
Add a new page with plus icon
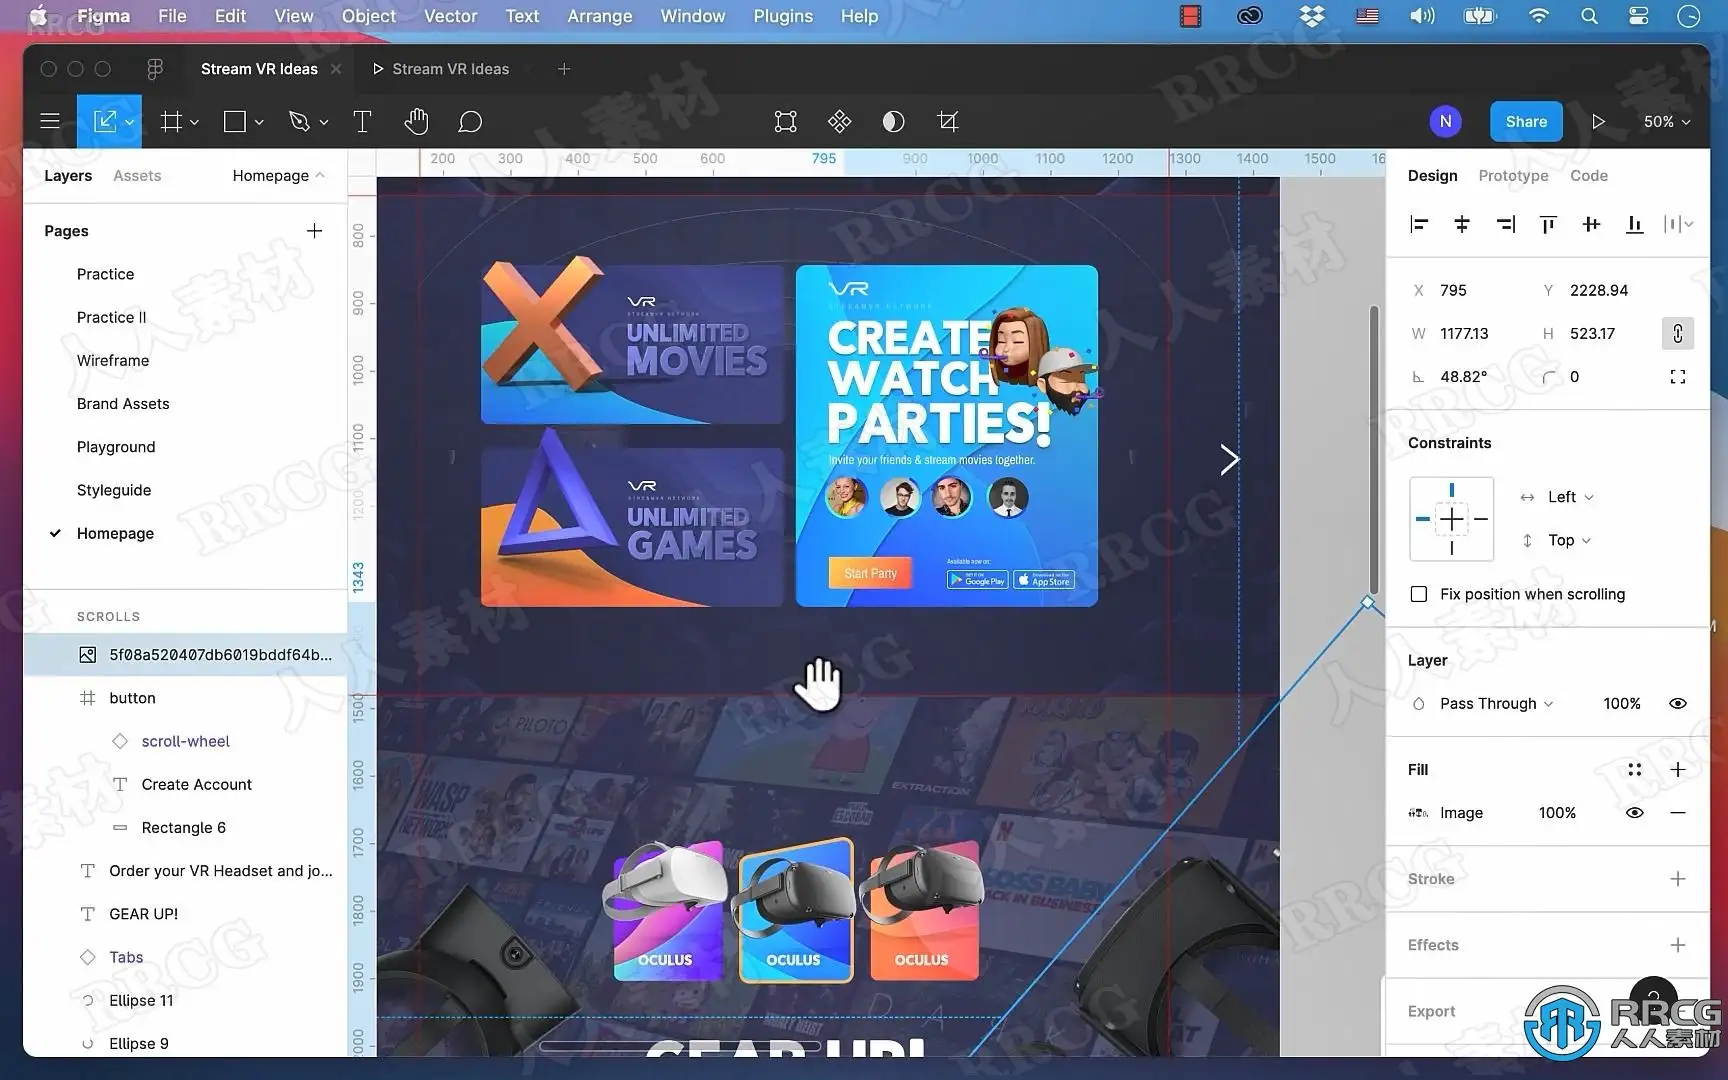pyautogui.click(x=314, y=231)
